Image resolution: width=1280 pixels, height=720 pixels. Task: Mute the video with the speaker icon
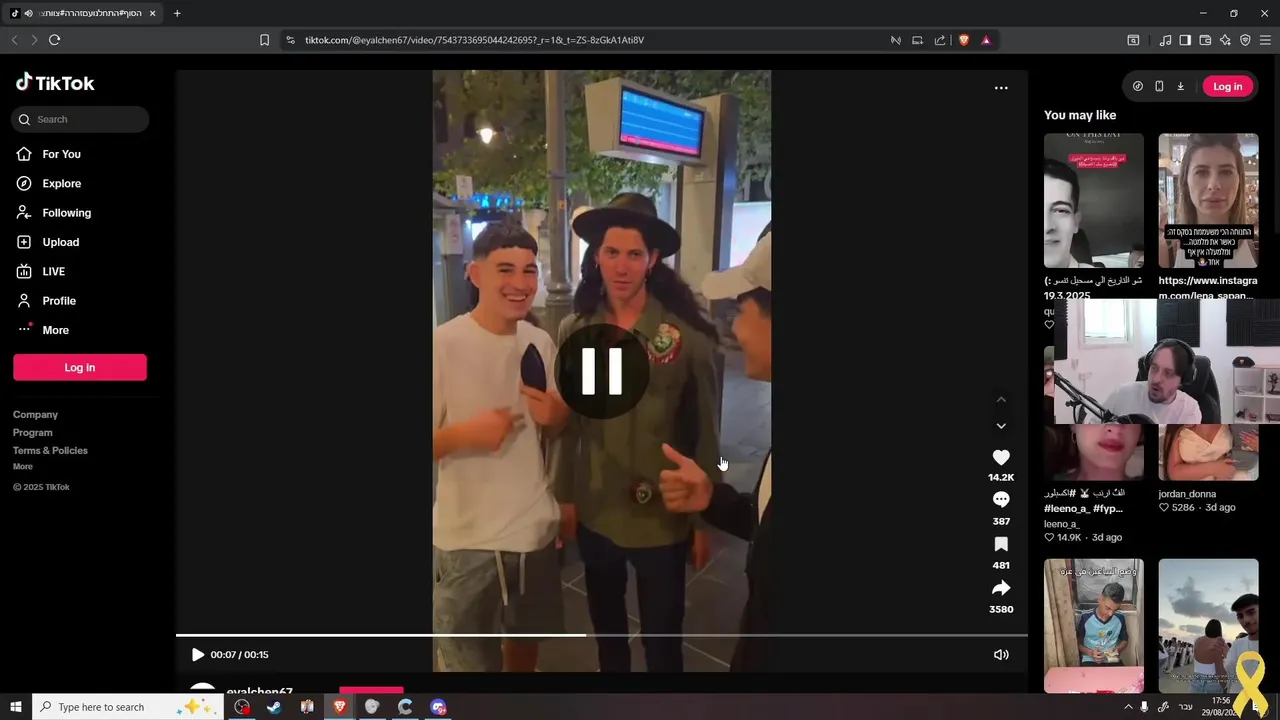[1001, 655]
